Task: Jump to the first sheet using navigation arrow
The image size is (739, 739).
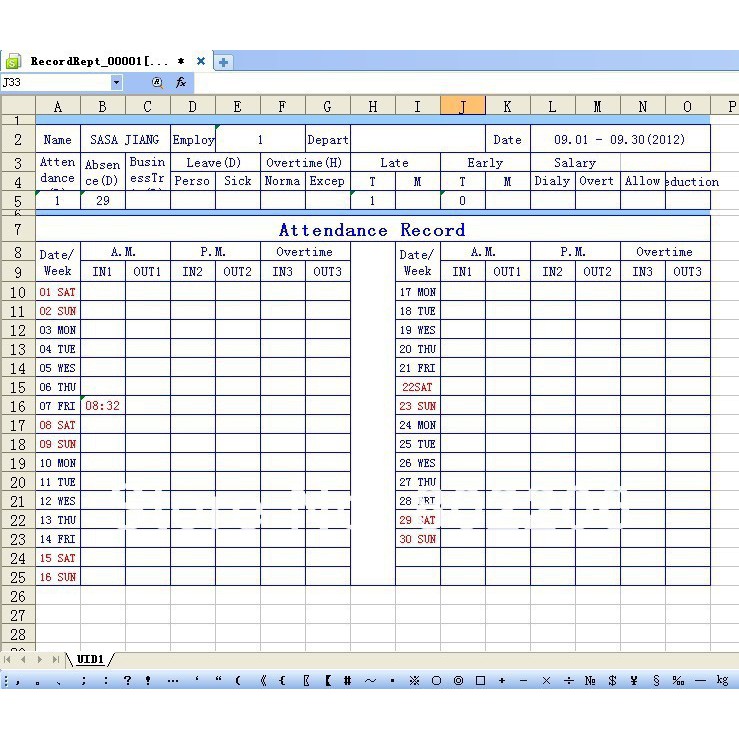Action: tap(9, 659)
